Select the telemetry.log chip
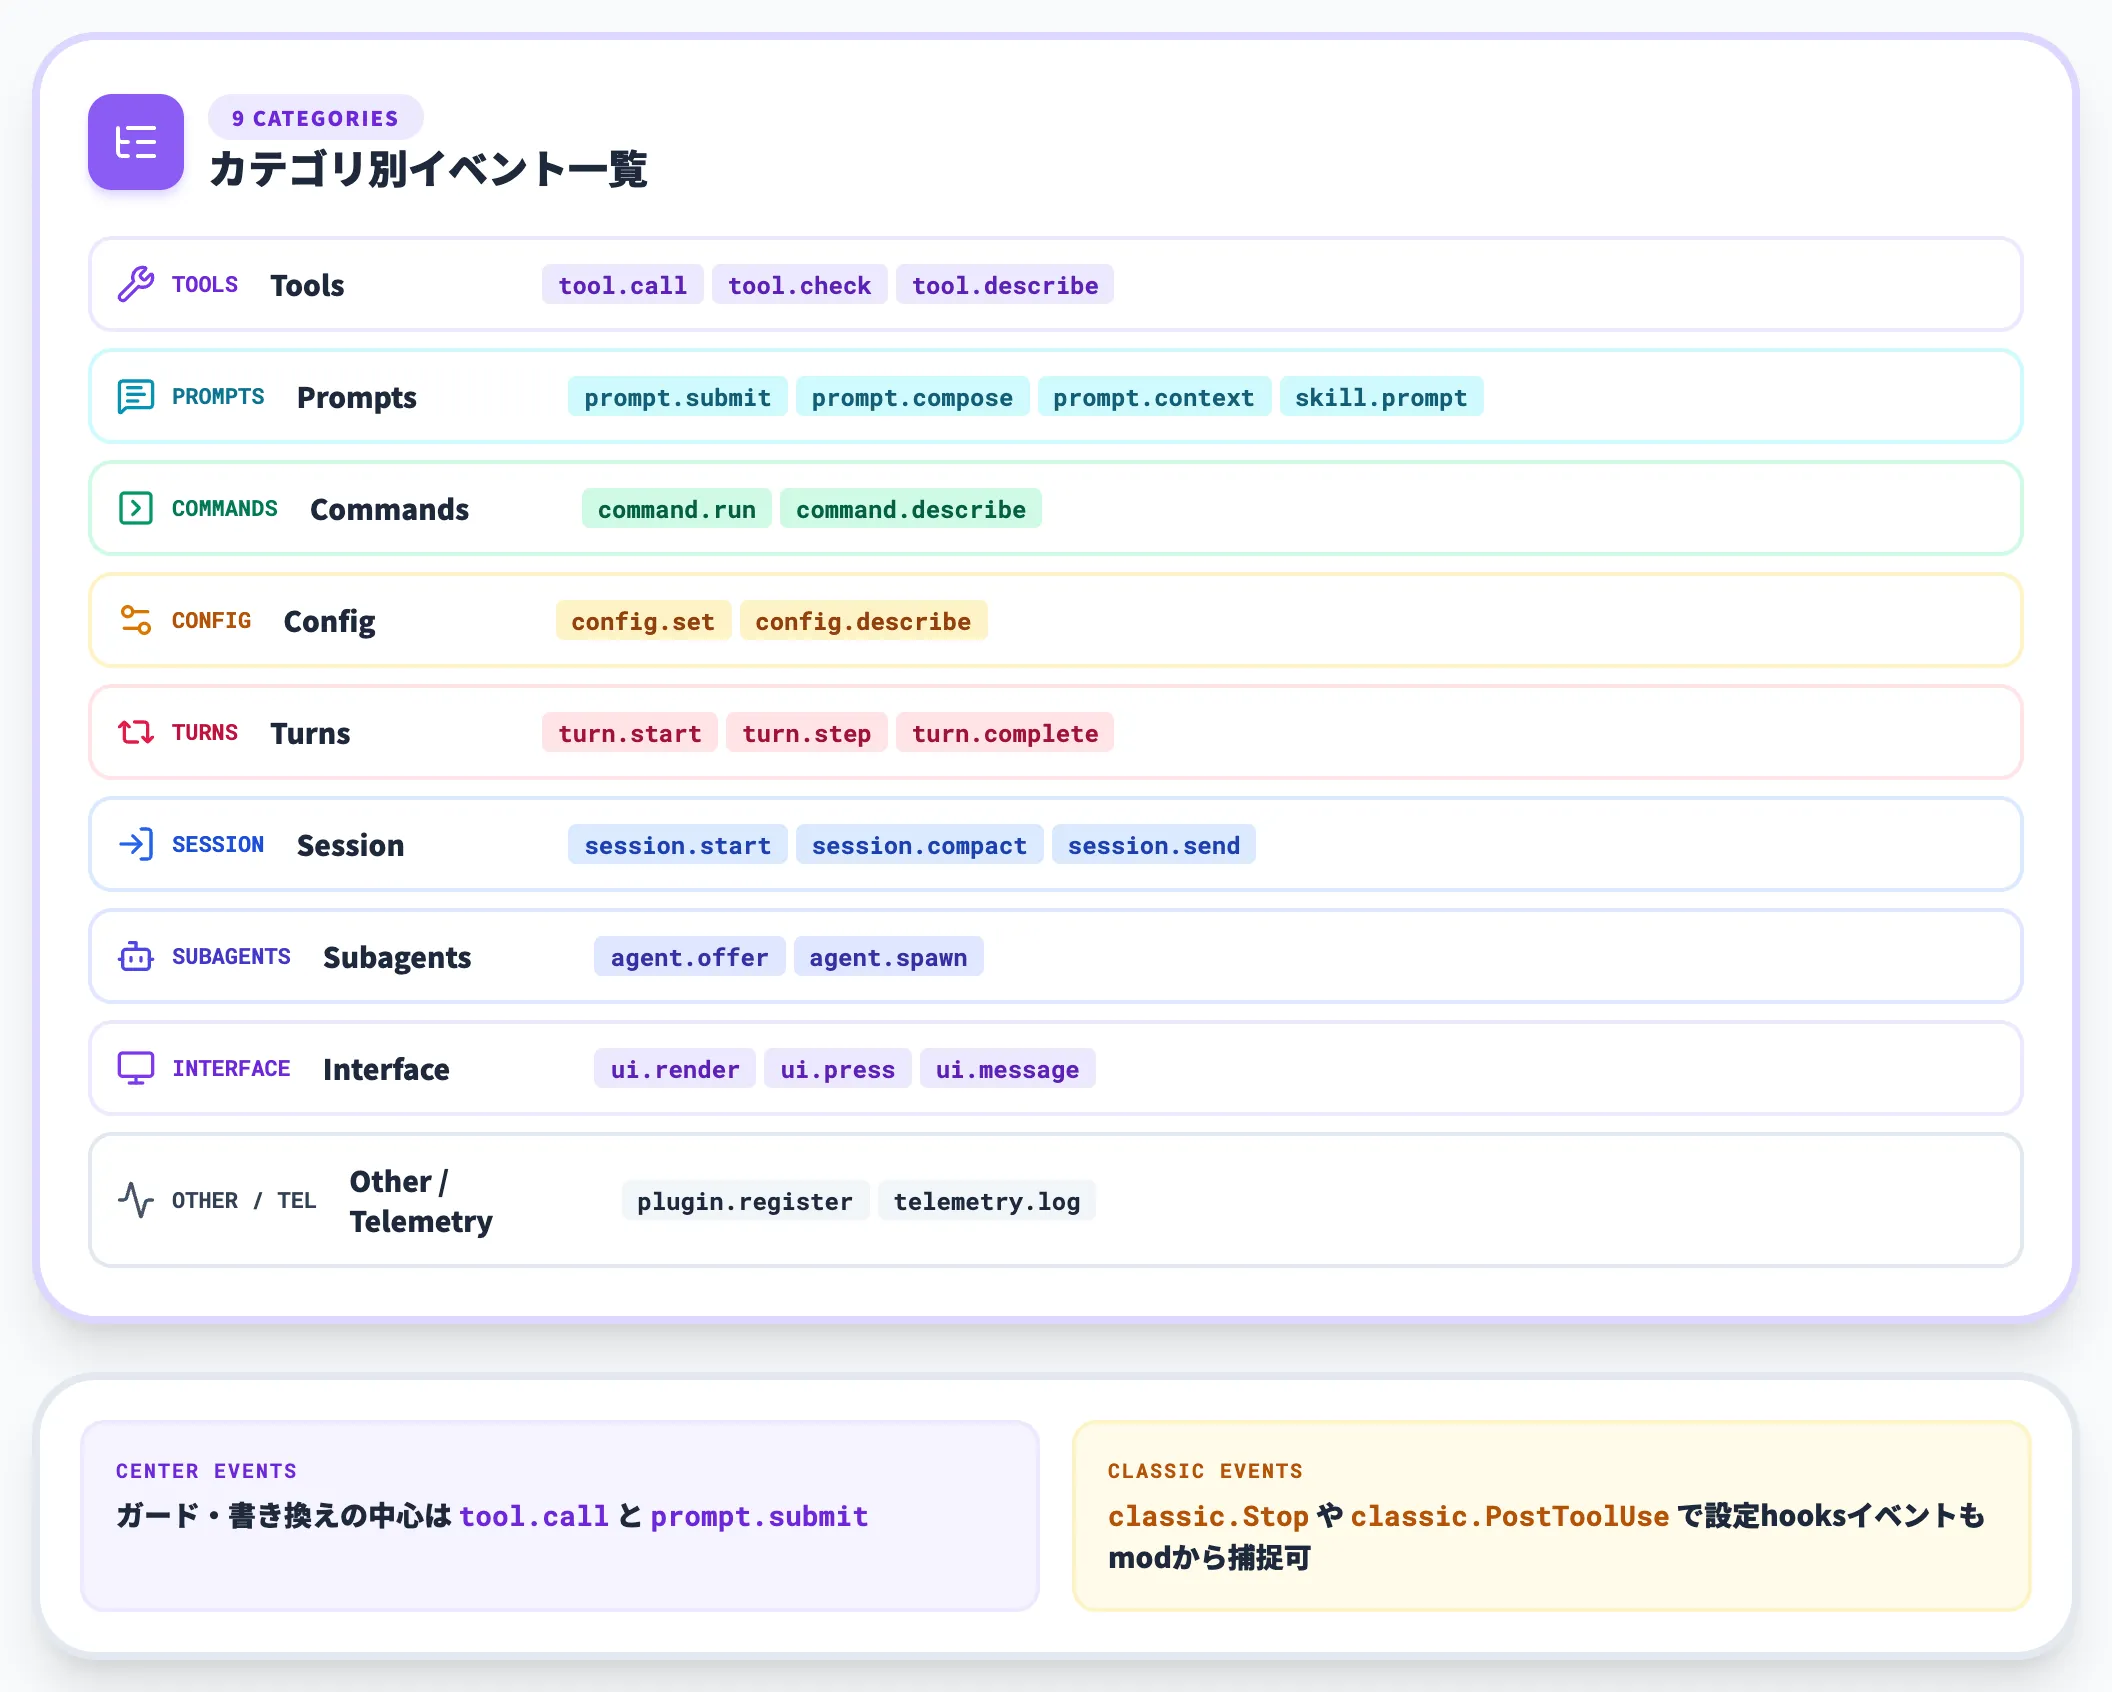The image size is (2112, 1692). (x=987, y=1201)
